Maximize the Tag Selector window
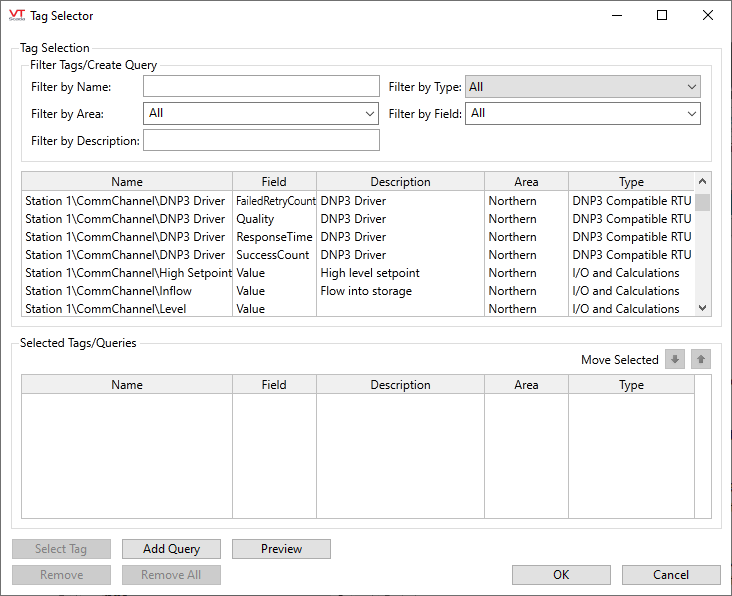 [662, 16]
